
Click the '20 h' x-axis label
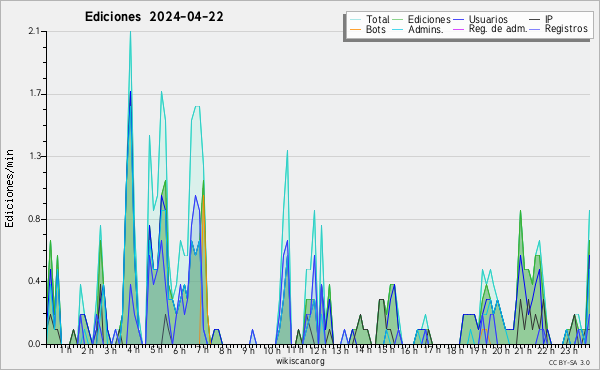click(501, 350)
